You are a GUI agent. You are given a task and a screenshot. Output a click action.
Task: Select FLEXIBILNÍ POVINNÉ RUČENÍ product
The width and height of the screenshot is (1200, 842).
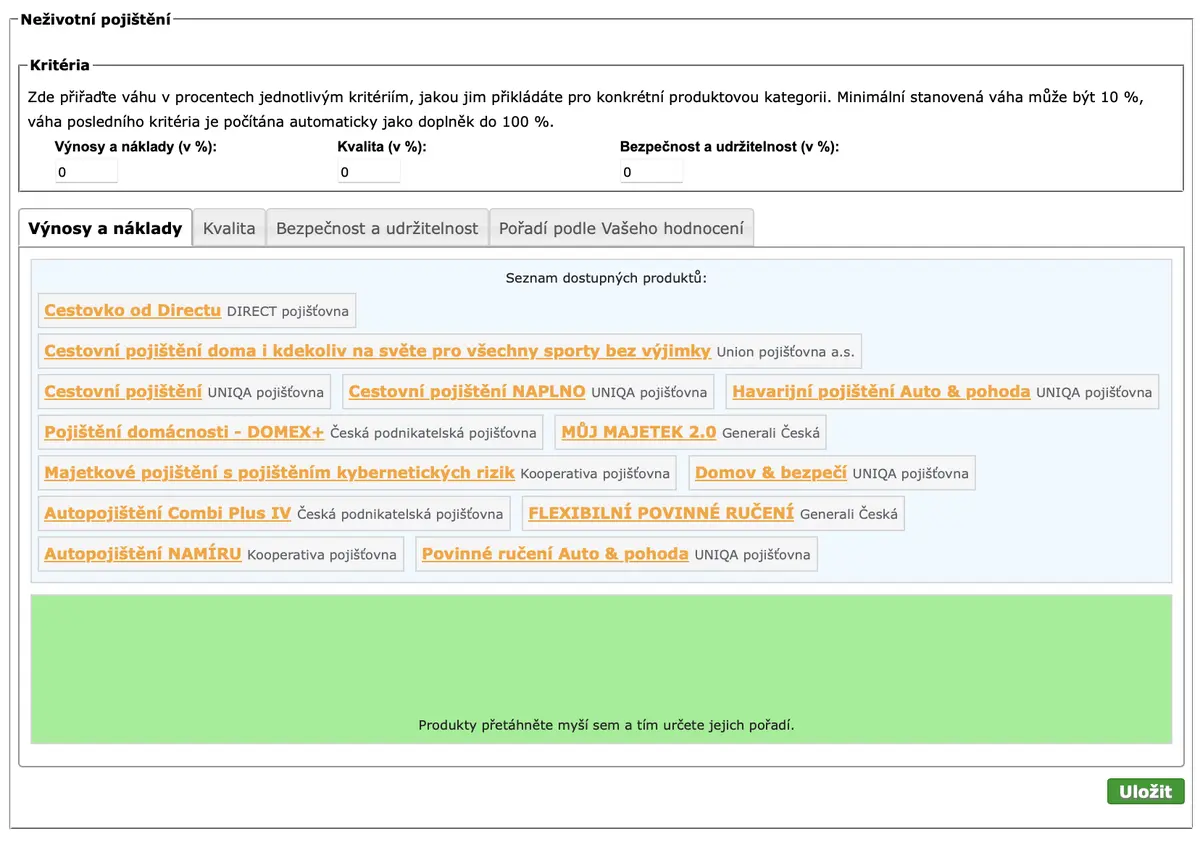coord(661,513)
